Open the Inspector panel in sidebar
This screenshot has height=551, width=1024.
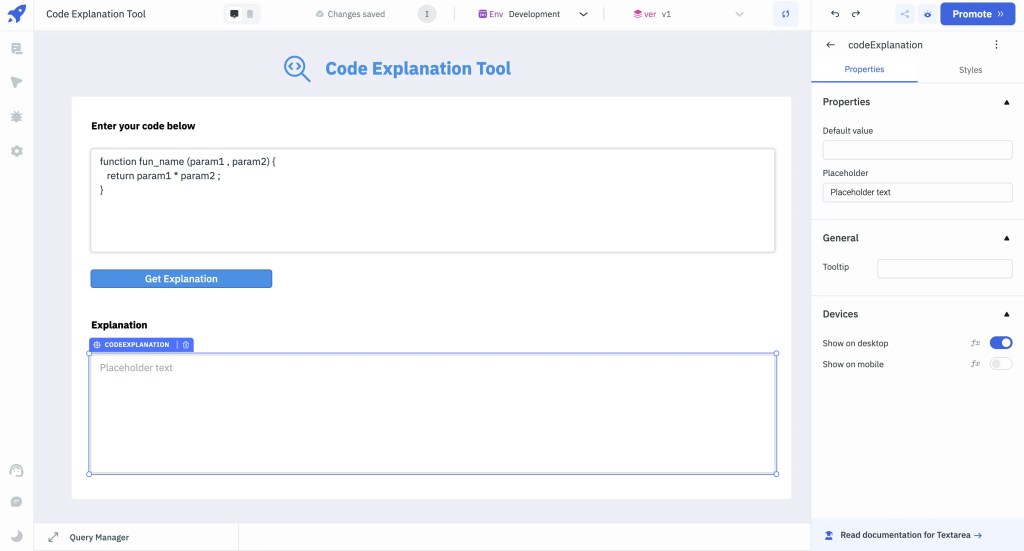point(17,82)
